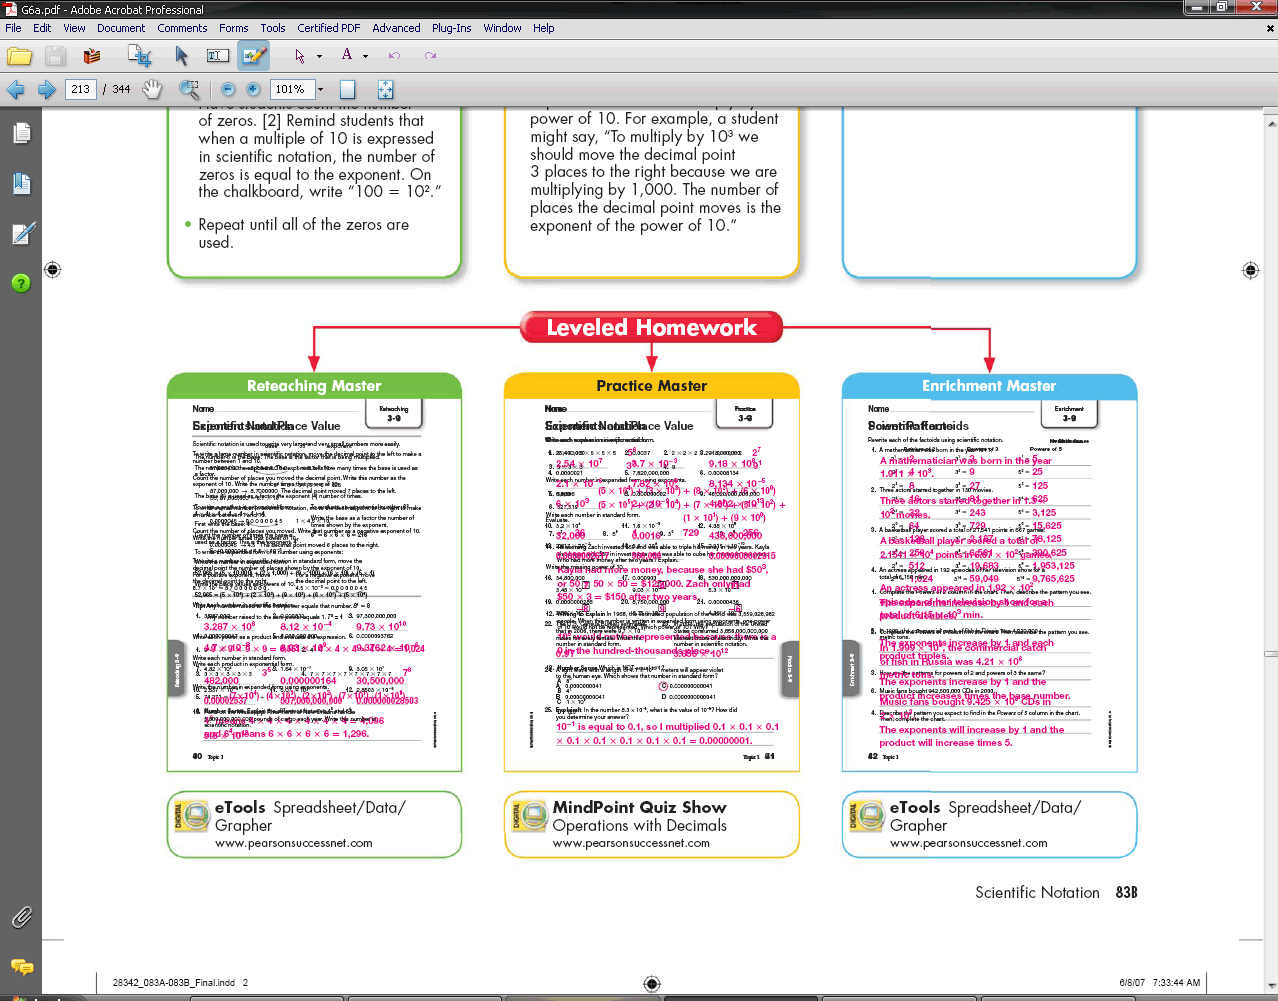Image resolution: width=1278 pixels, height=1001 pixels.
Task: Toggle fit to single page view
Action: coord(348,89)
